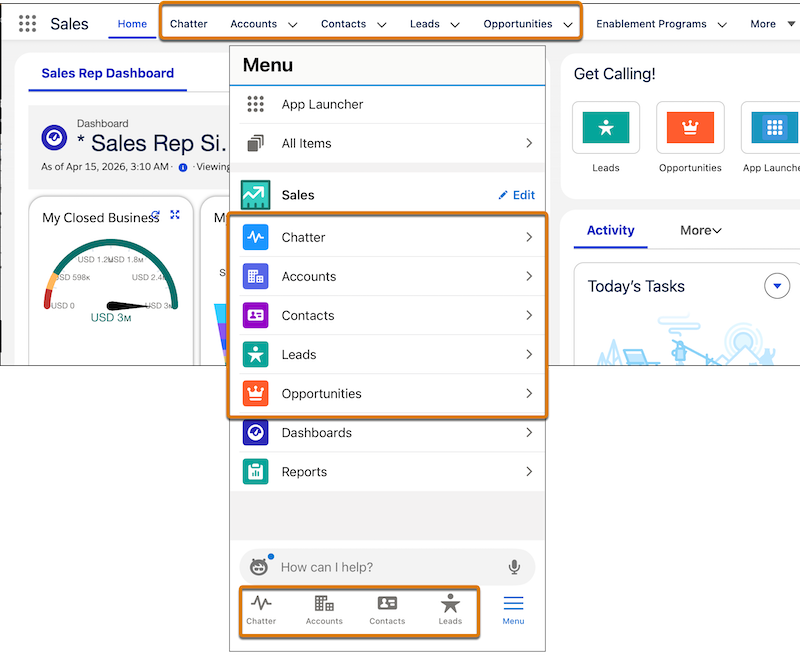
Task: Click the App Launcher dots icon in Menu
Action: (x=255, y=104)
